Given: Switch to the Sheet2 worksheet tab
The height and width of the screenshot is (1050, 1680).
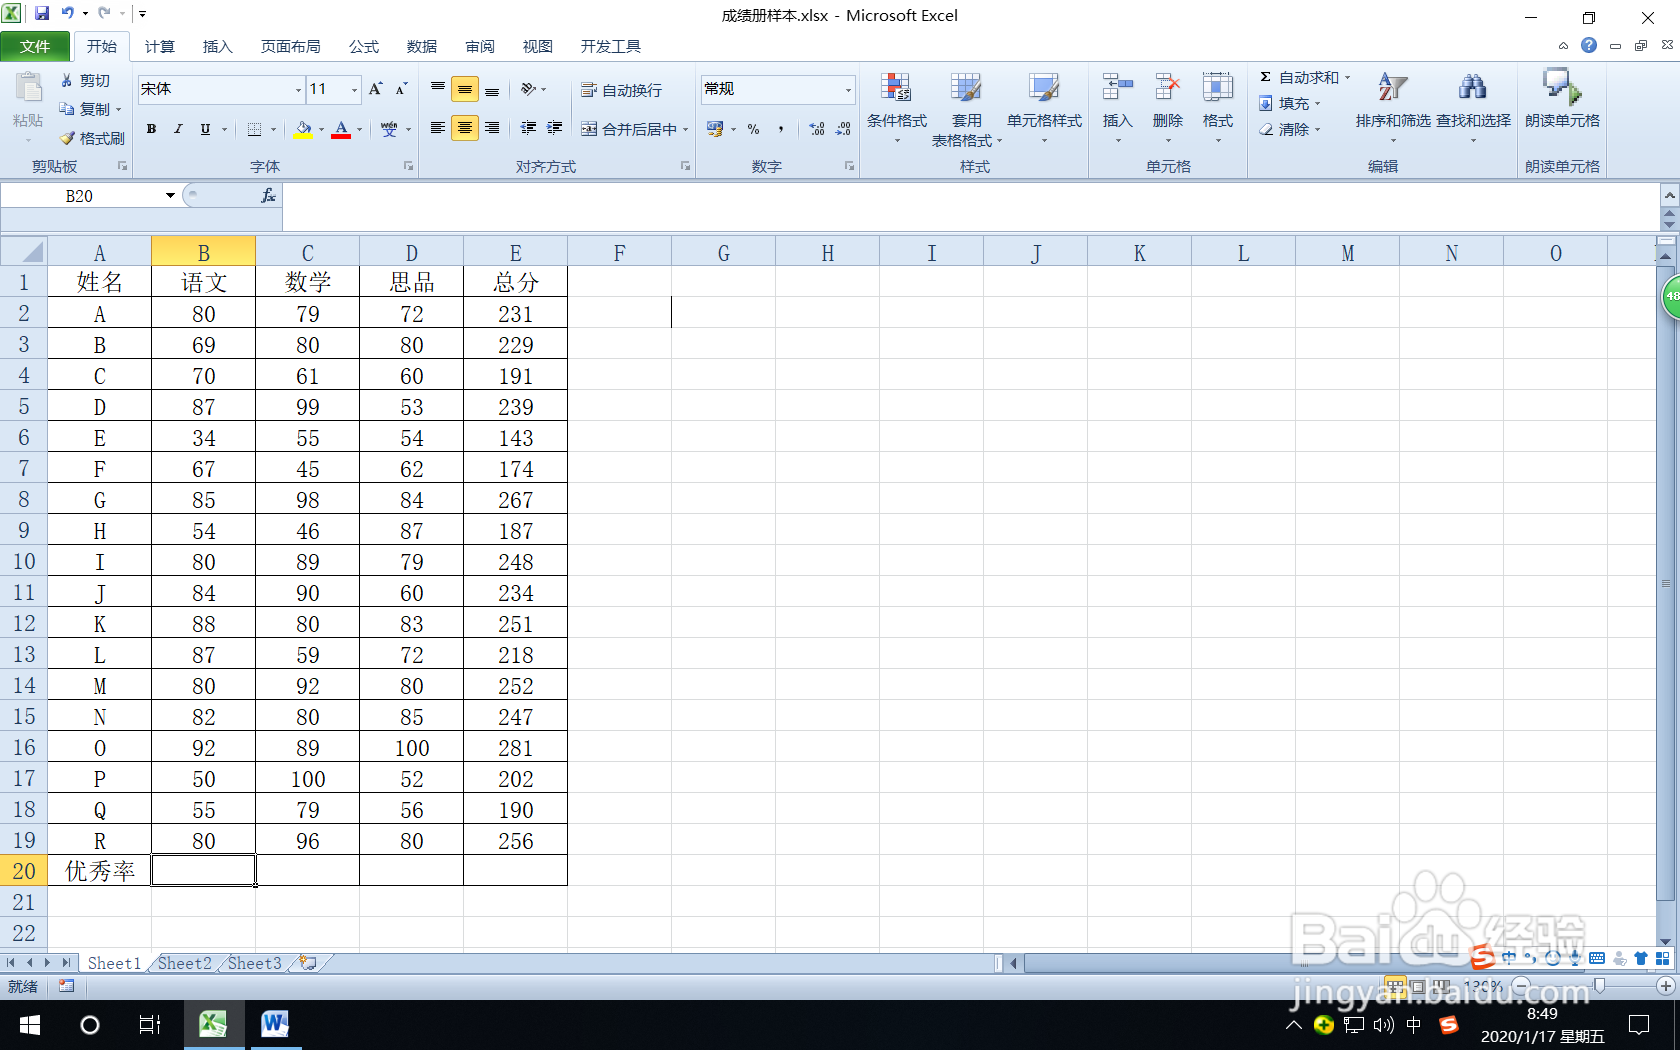Looking at the screenshot, I should (185, 963).
